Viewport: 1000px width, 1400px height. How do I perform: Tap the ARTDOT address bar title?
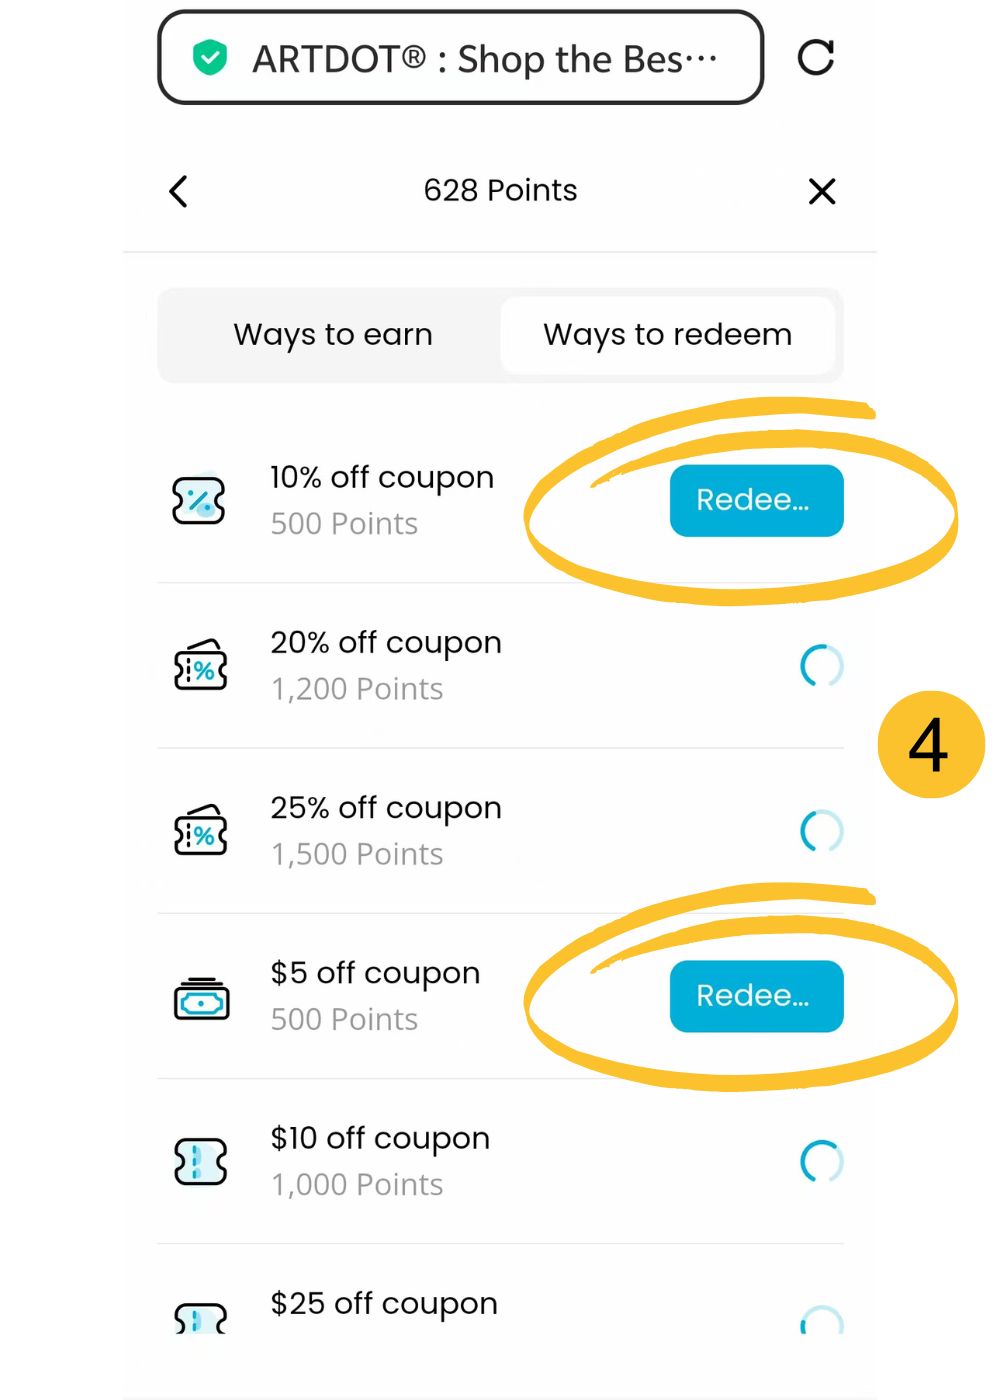click(484, 59)
